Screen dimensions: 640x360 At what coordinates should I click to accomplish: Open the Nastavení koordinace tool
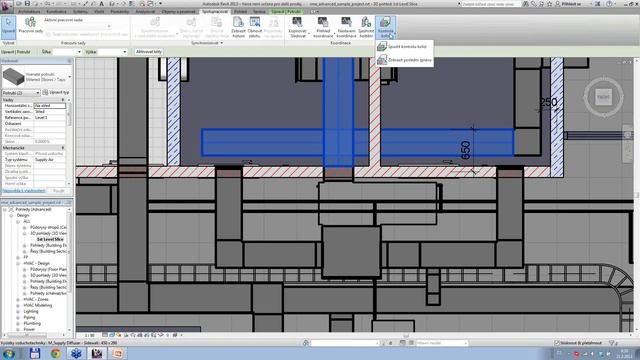point(346,27)
